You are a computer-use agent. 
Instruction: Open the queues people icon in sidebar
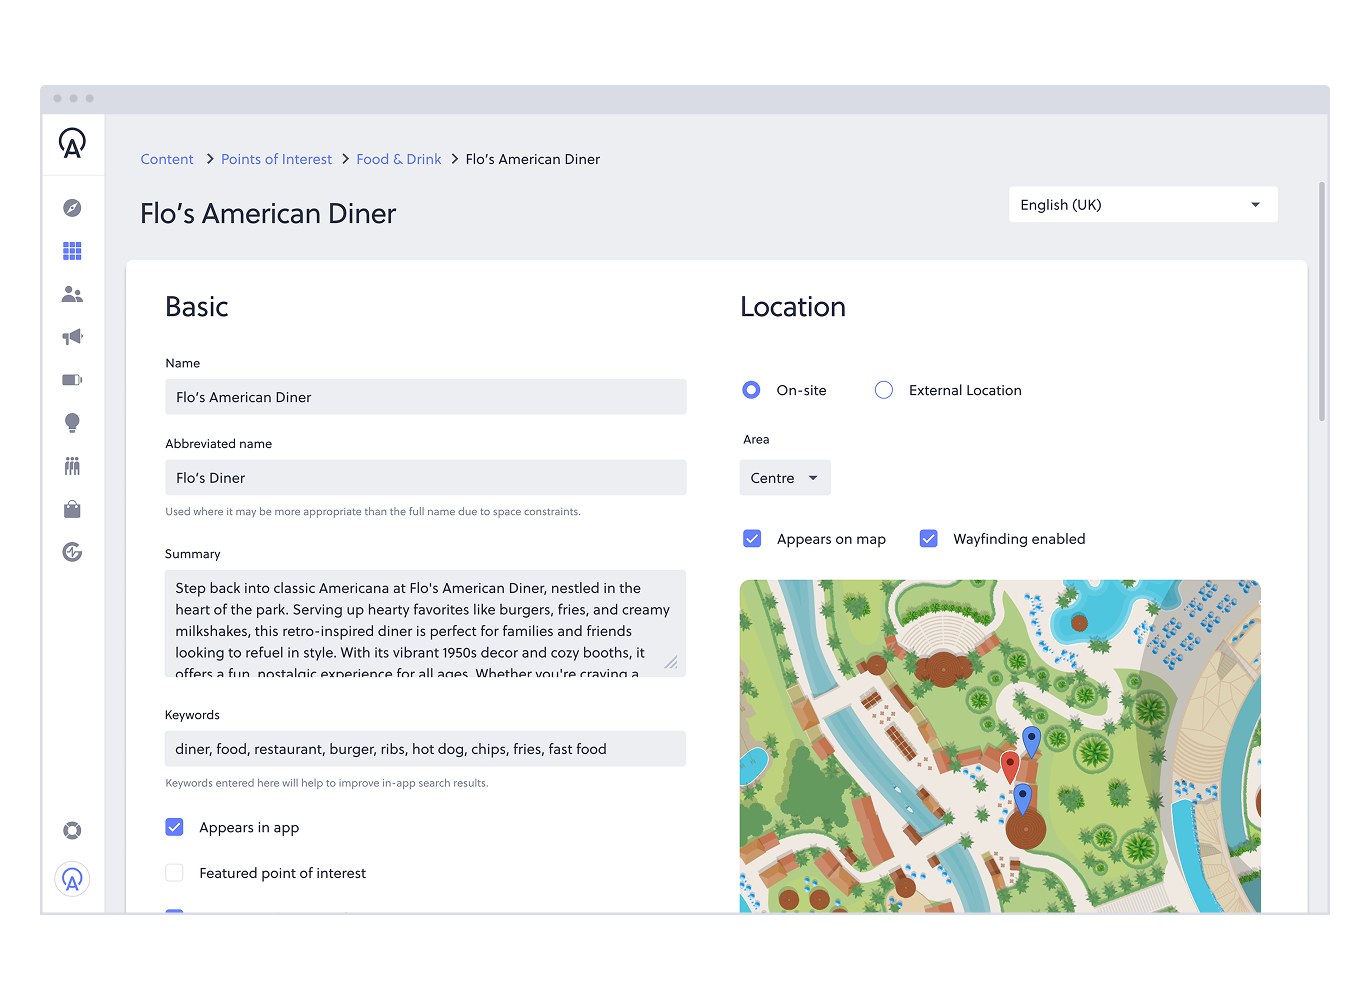tap(72, 465)
